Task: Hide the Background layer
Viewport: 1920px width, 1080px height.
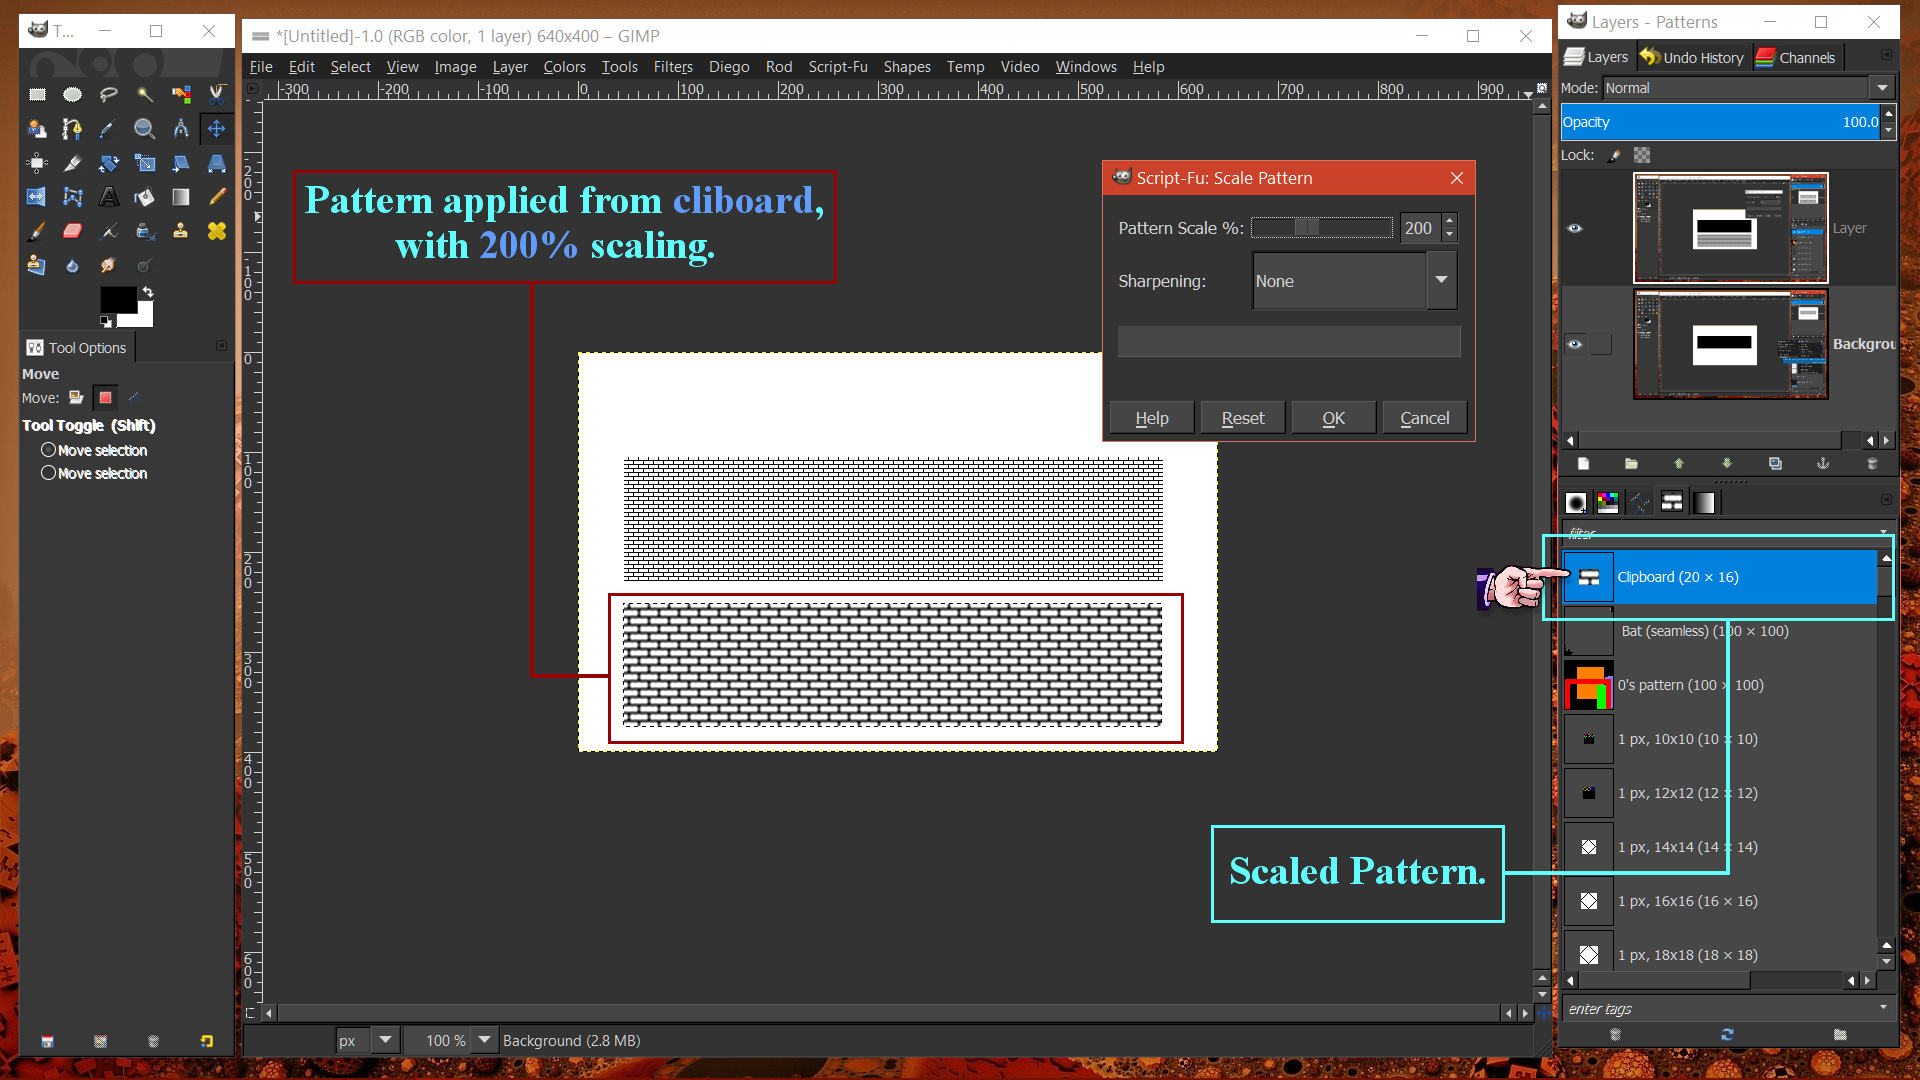Action: pyautogui.click(x=1574, y=344)
